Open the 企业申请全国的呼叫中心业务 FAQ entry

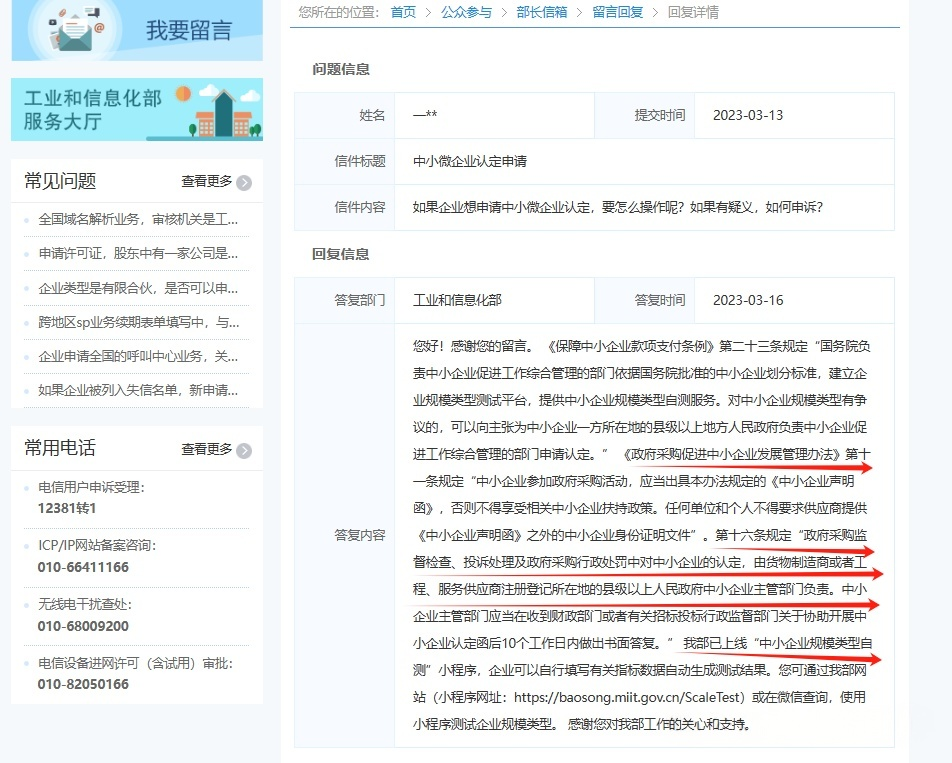pos(138,356)
